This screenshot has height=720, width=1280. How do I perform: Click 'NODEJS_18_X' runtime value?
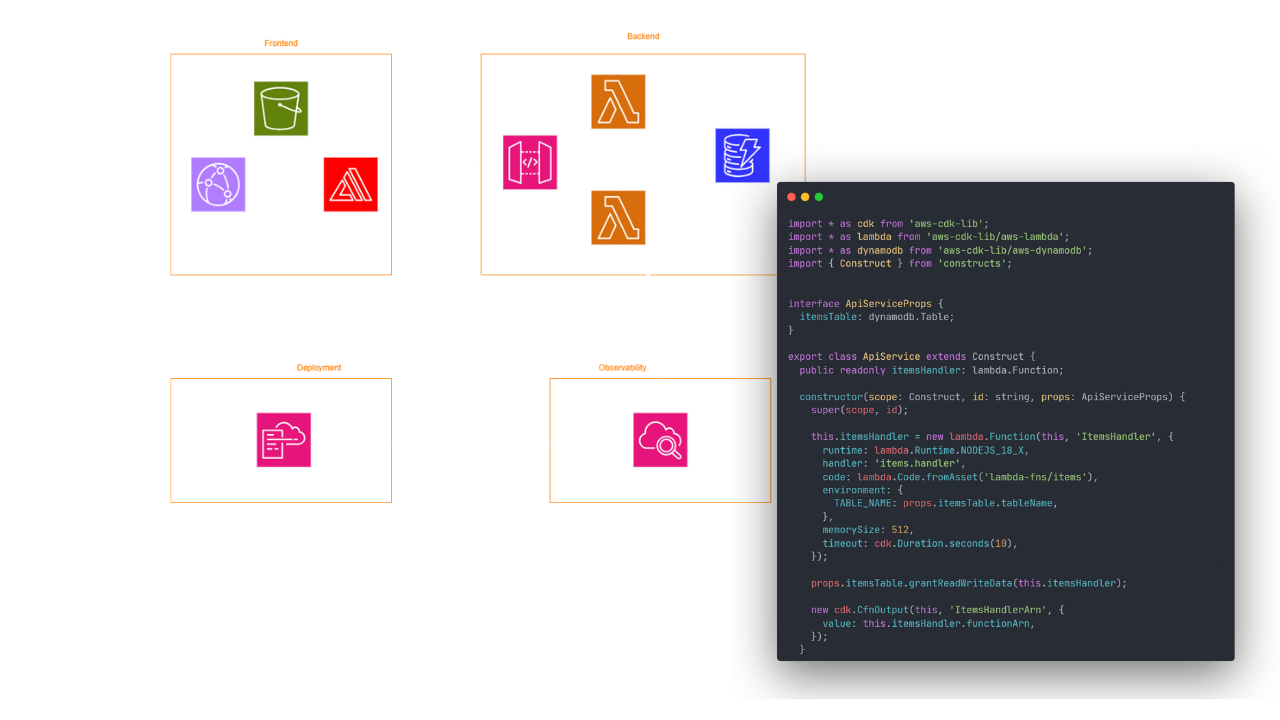pyautogui.click(x=991, y=450)
